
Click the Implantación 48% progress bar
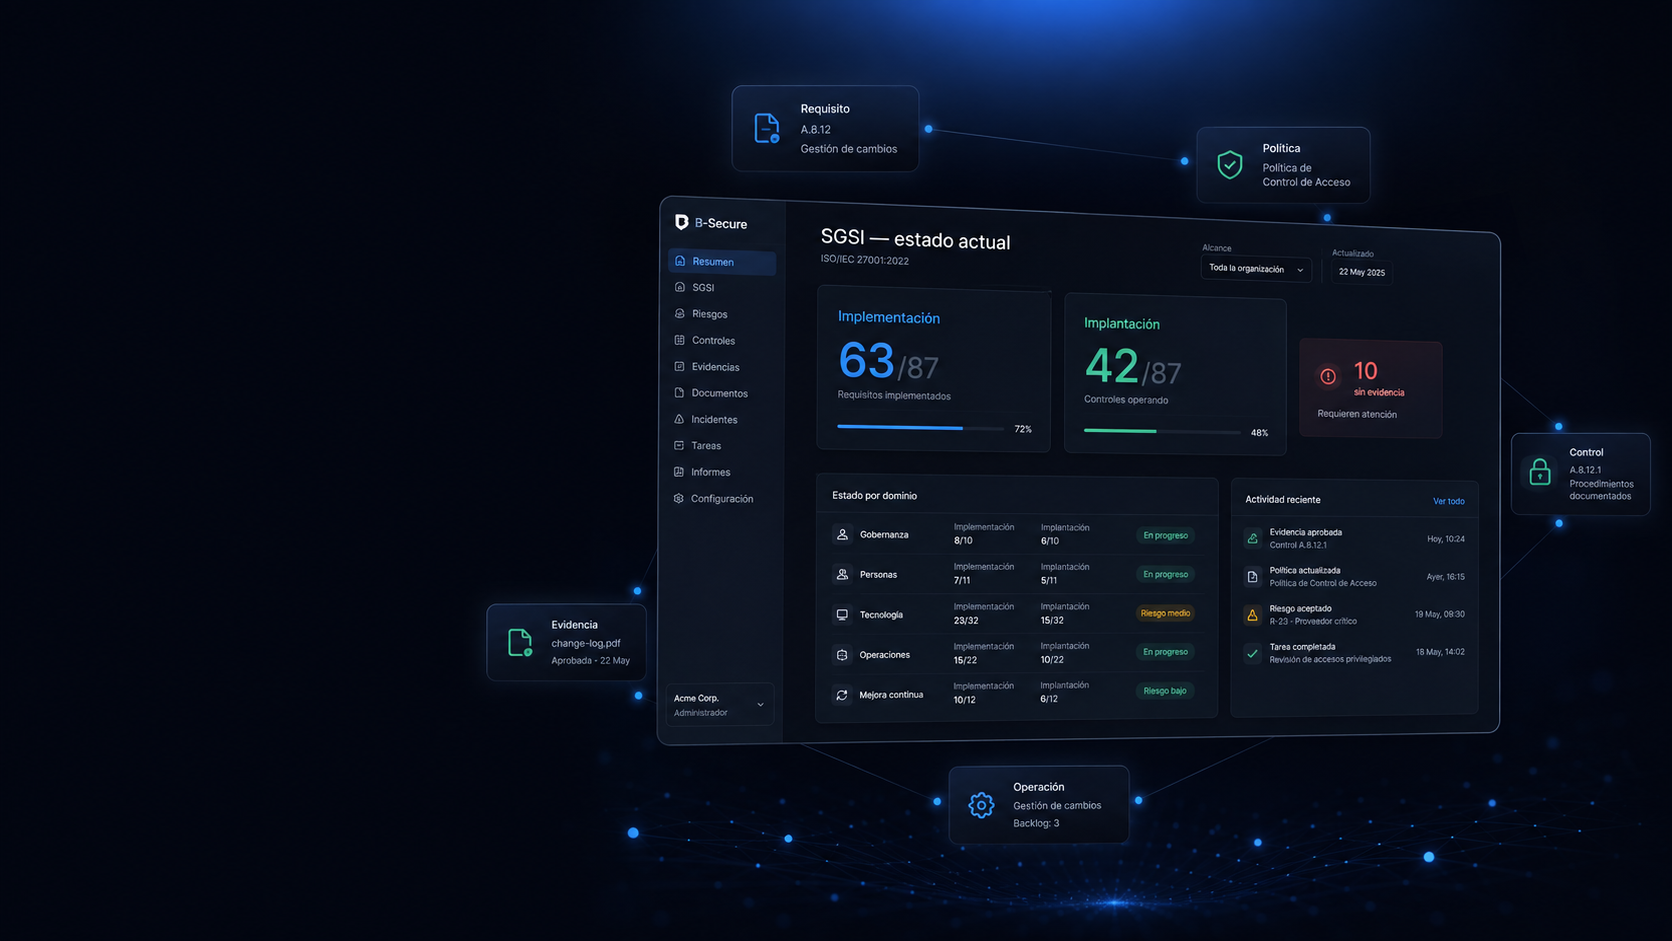coord(1162,431)
